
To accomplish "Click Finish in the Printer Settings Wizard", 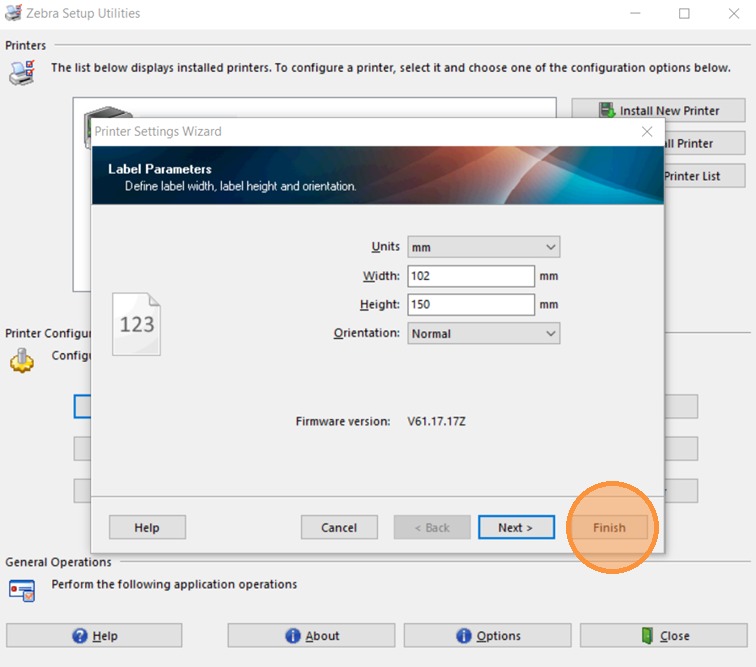I will (x=609, y=527).
